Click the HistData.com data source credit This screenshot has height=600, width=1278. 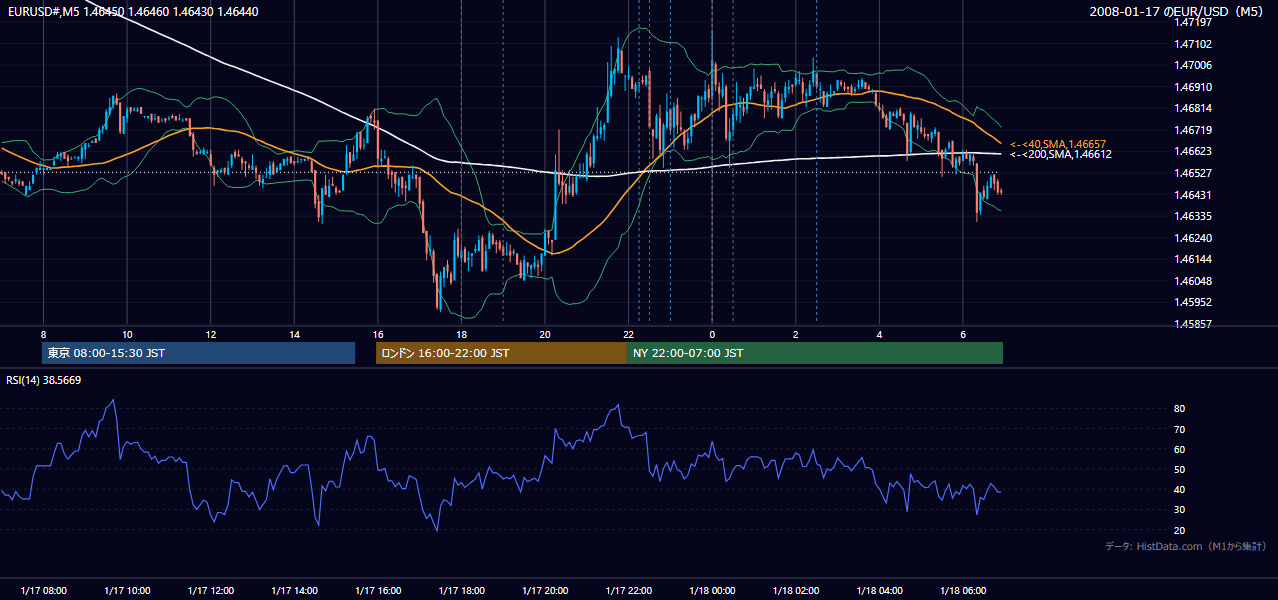point(1185,546)
